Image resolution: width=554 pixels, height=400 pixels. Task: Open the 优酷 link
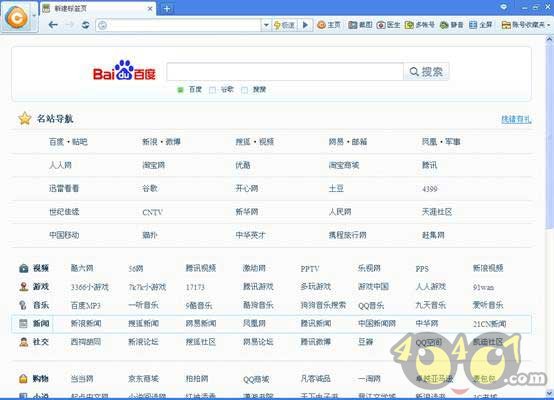point(243,165)
